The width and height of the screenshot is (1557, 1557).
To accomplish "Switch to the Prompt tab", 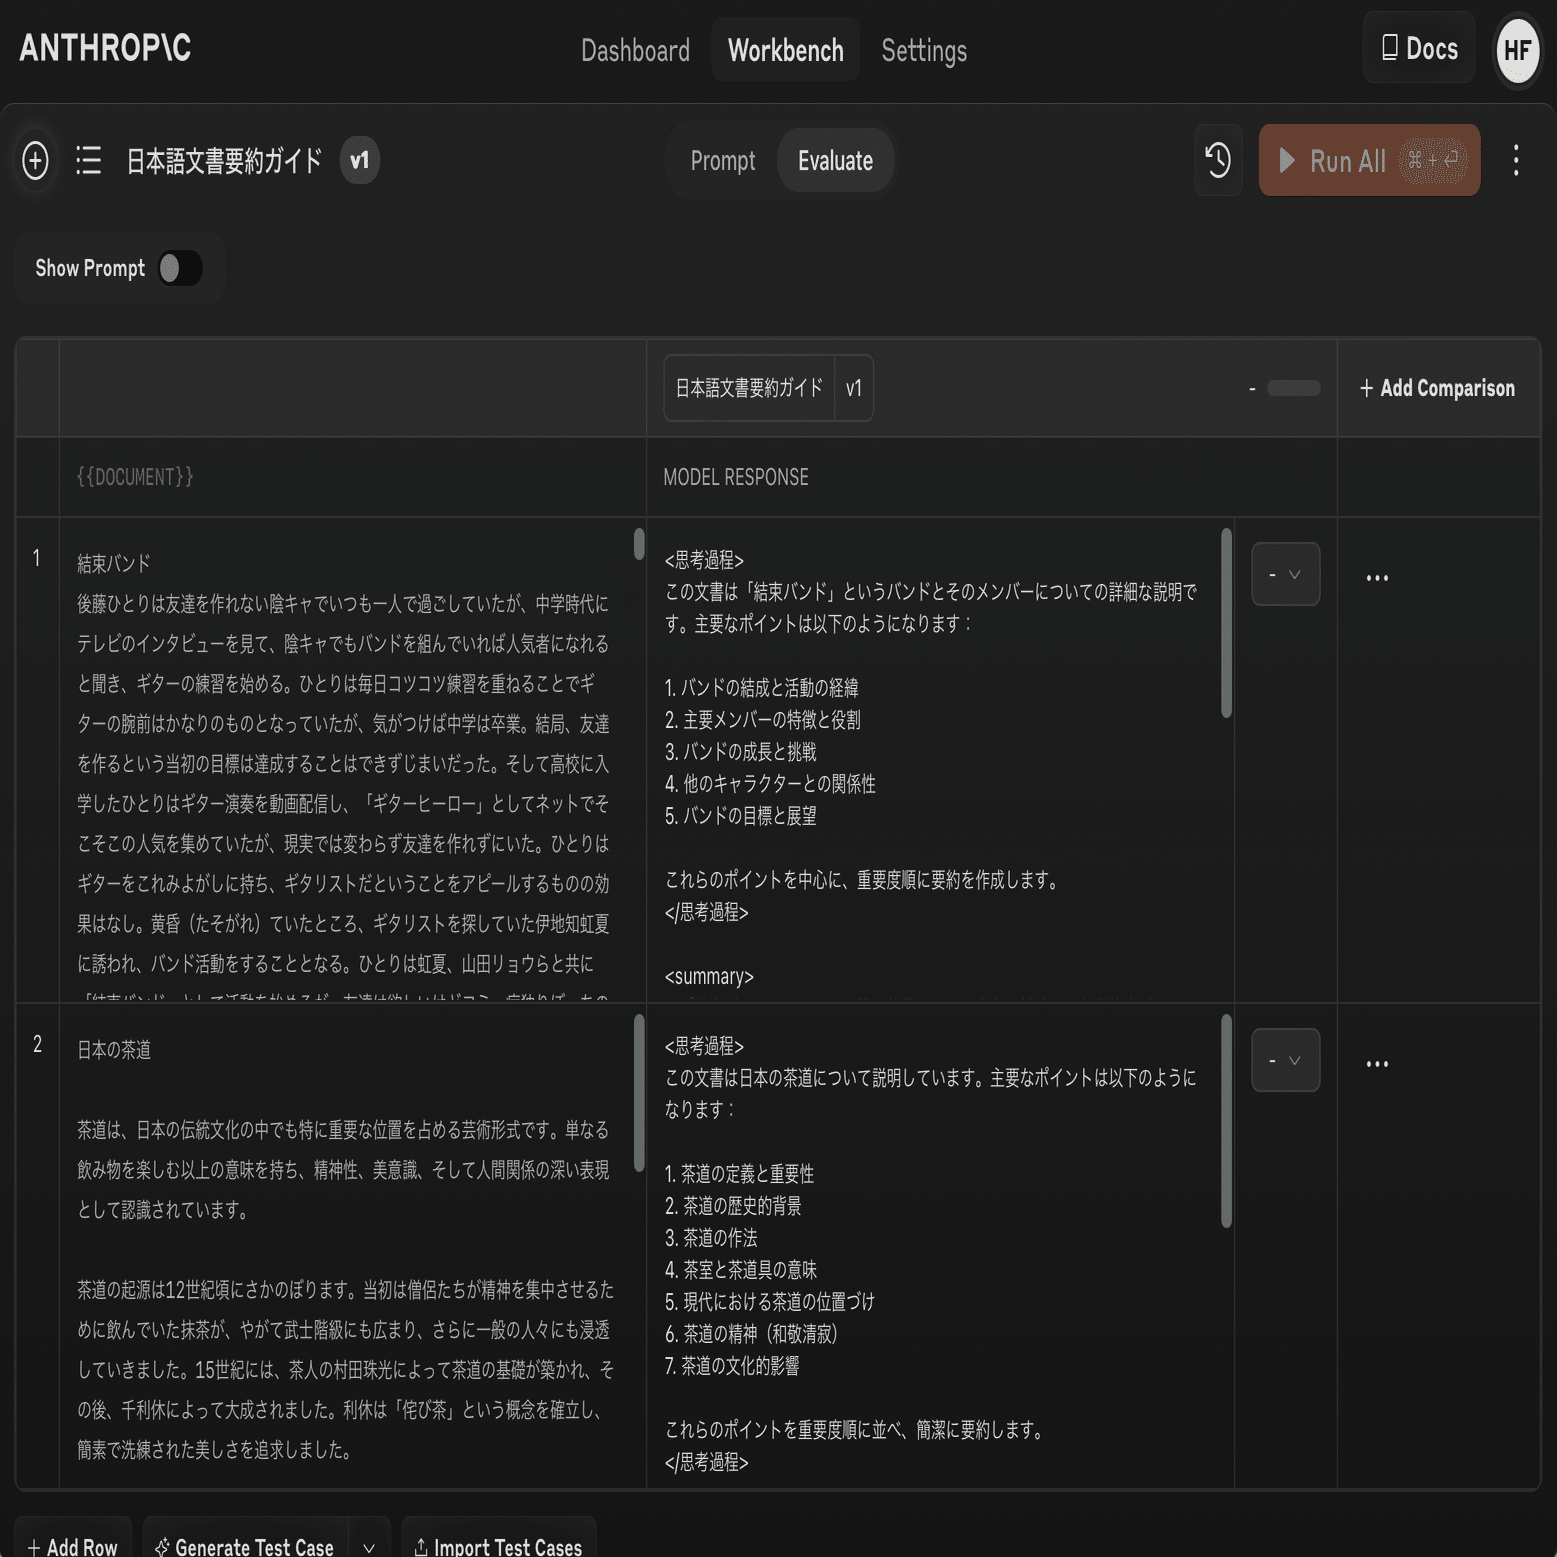I will point(722,160).
